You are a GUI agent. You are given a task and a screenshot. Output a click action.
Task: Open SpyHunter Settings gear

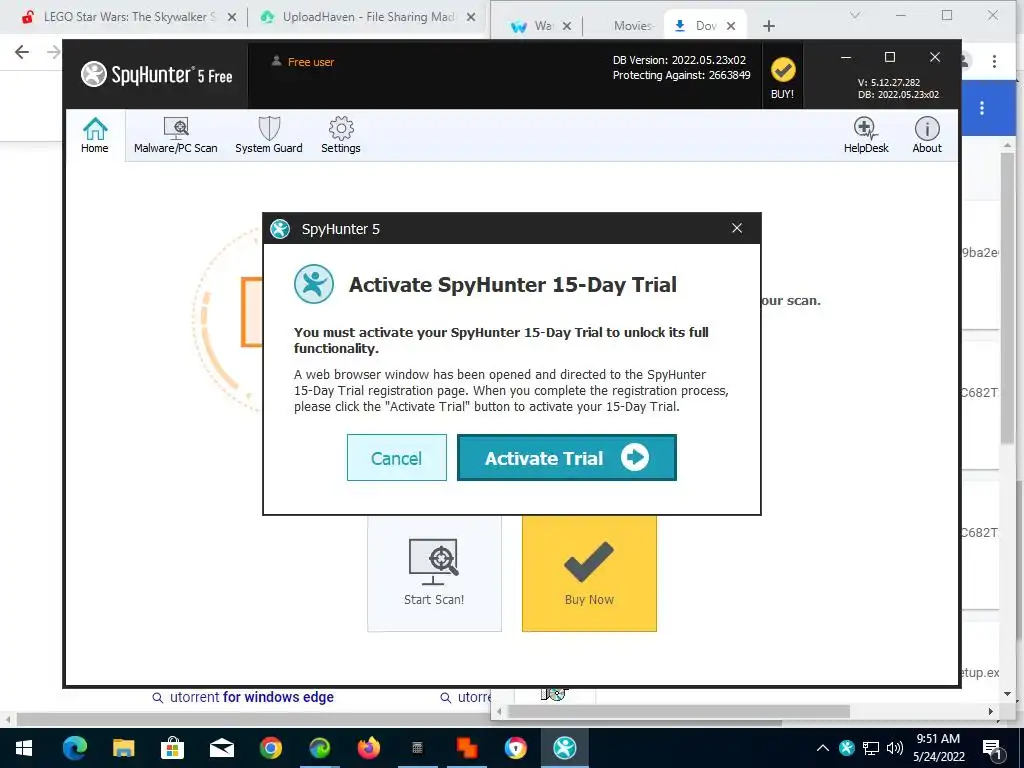340,135
